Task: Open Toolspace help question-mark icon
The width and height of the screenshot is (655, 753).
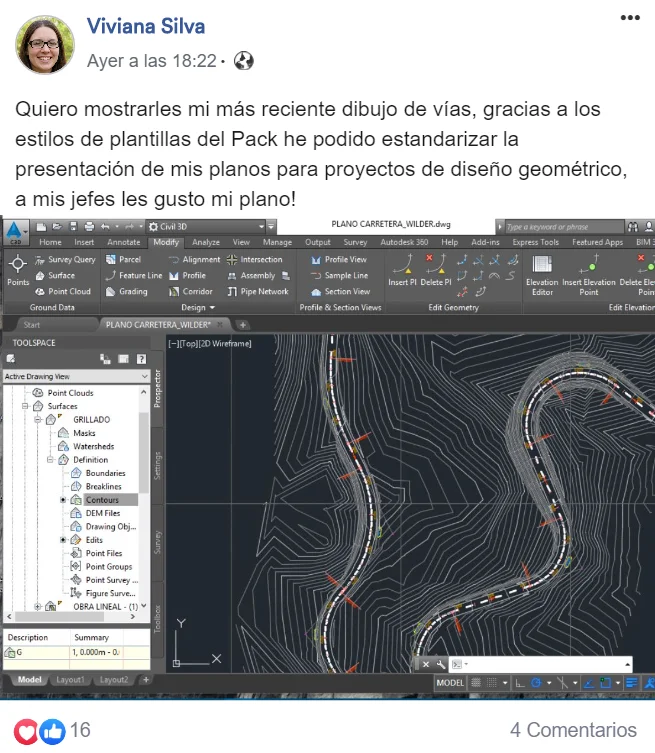Action: pyautogui.click(x=141, y=359)
